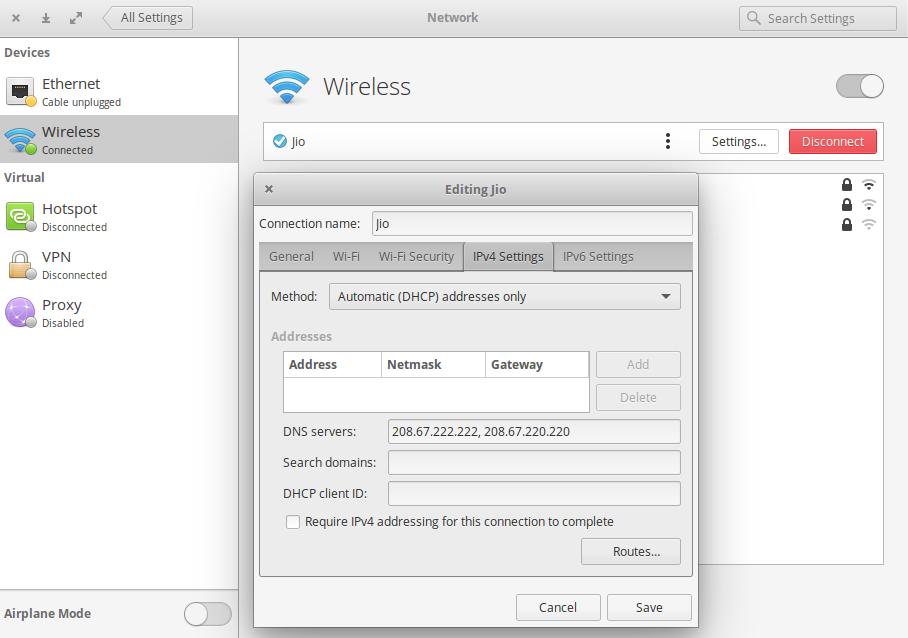Enable Require IPv4 addressing for this connection
The height and width of the screenshot is (638, 908).
(x=293, y=521)
